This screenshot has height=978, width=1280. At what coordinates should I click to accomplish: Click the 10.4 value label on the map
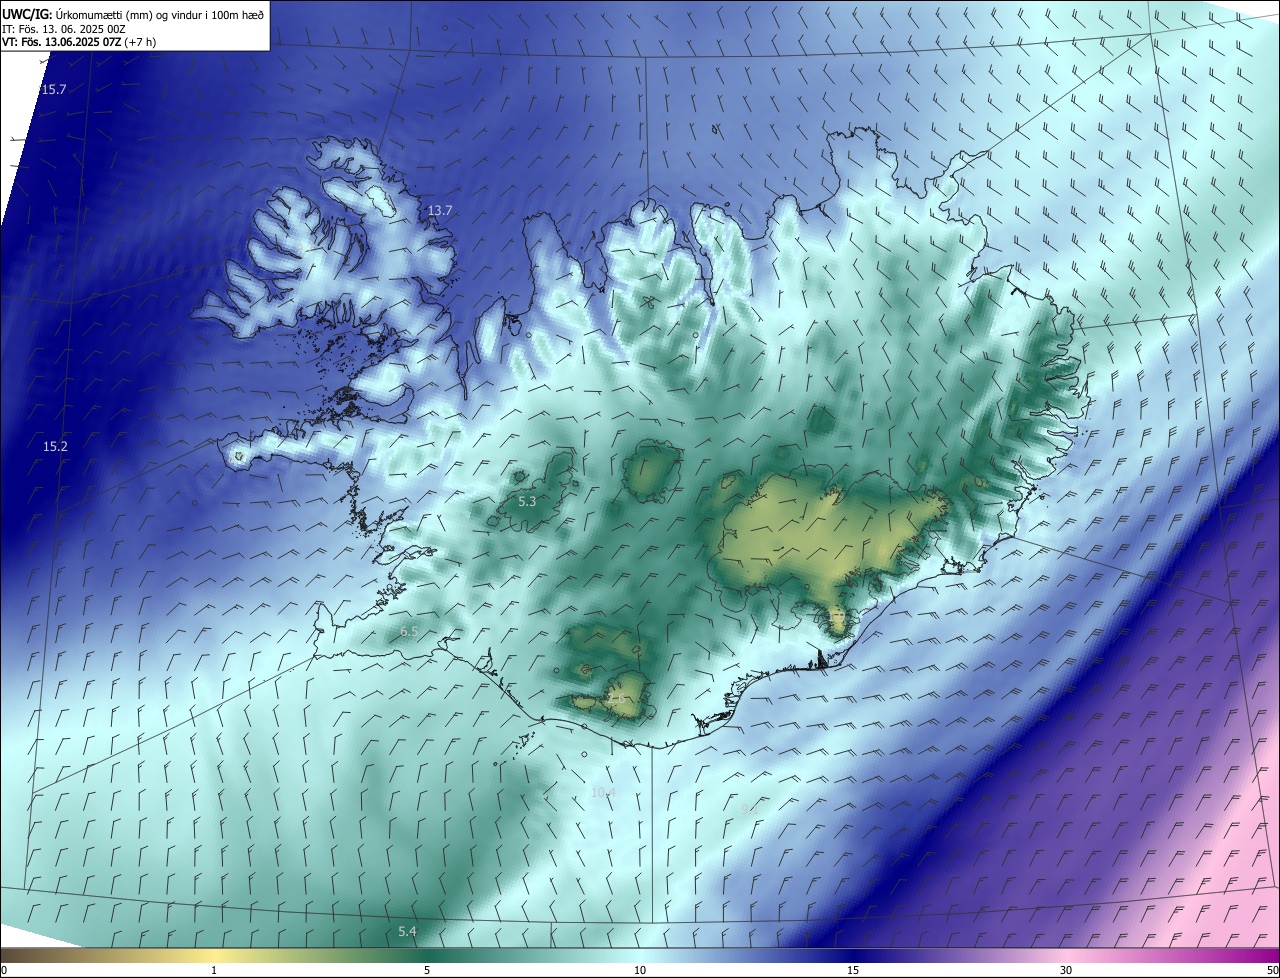[x=603, y=792]
